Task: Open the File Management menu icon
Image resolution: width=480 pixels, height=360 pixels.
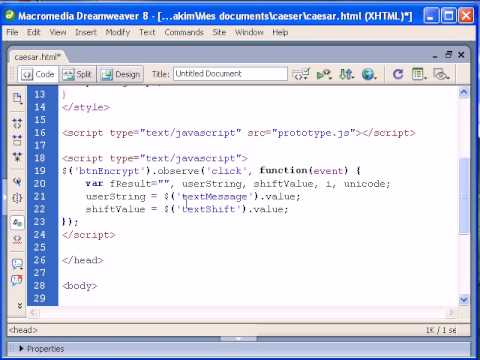Action: click(x=346, y=74)
